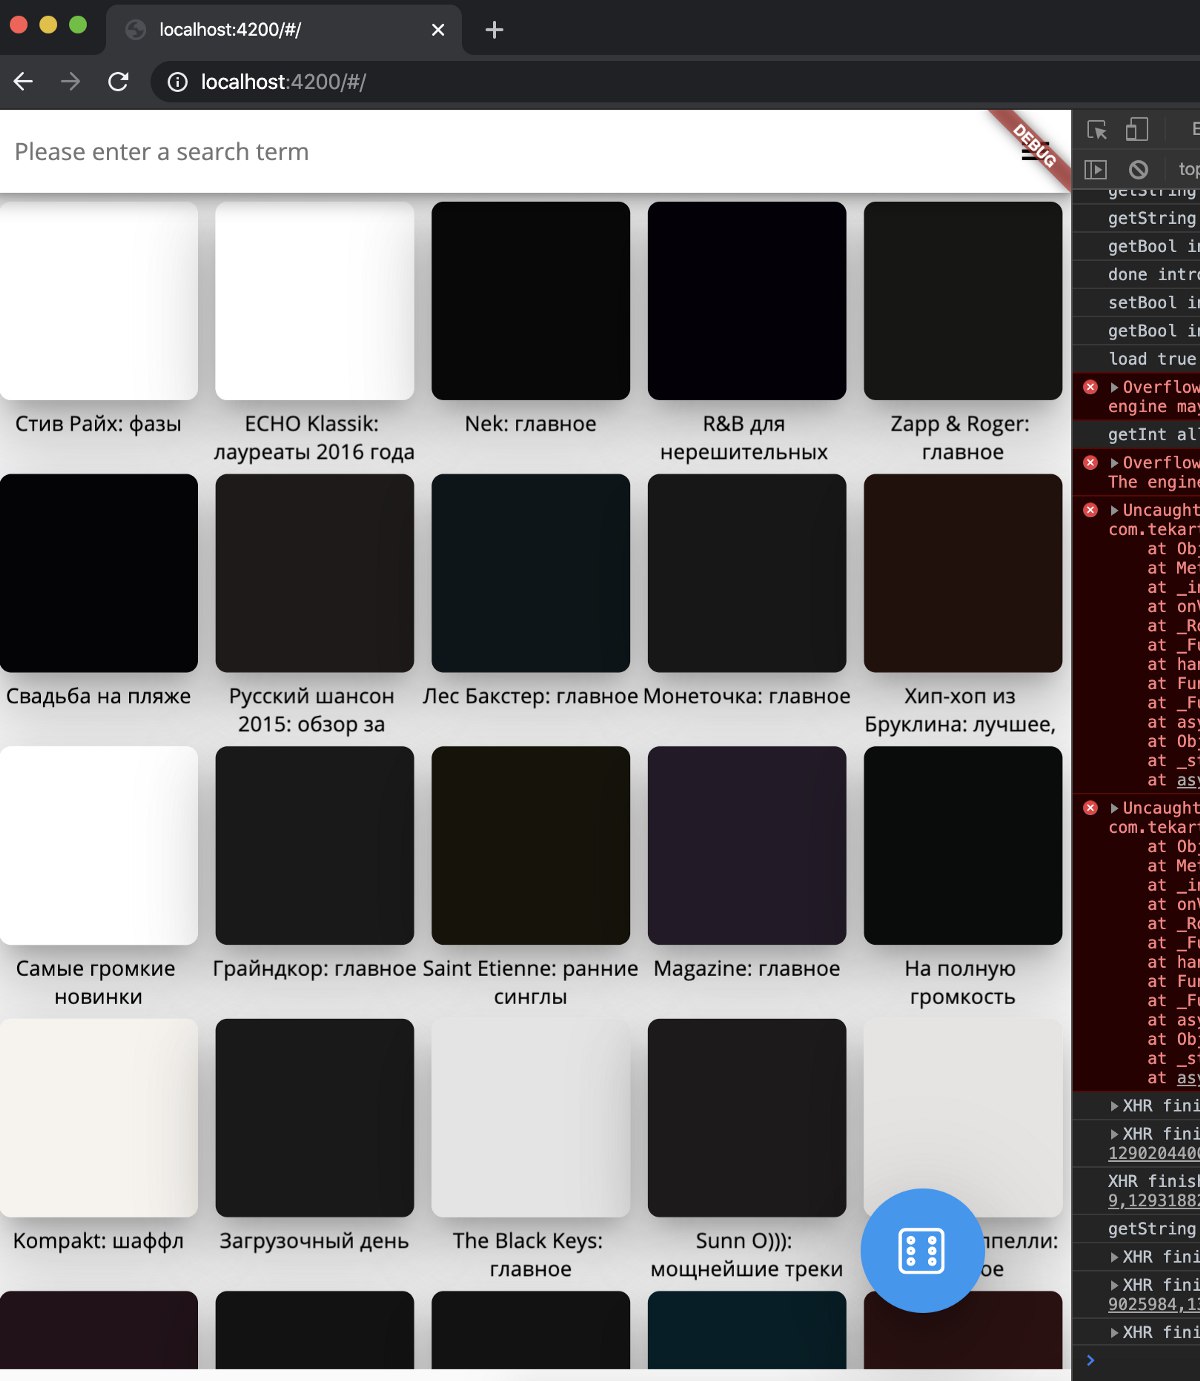Open the Стив Райх: фазы playlist cover

99,301
